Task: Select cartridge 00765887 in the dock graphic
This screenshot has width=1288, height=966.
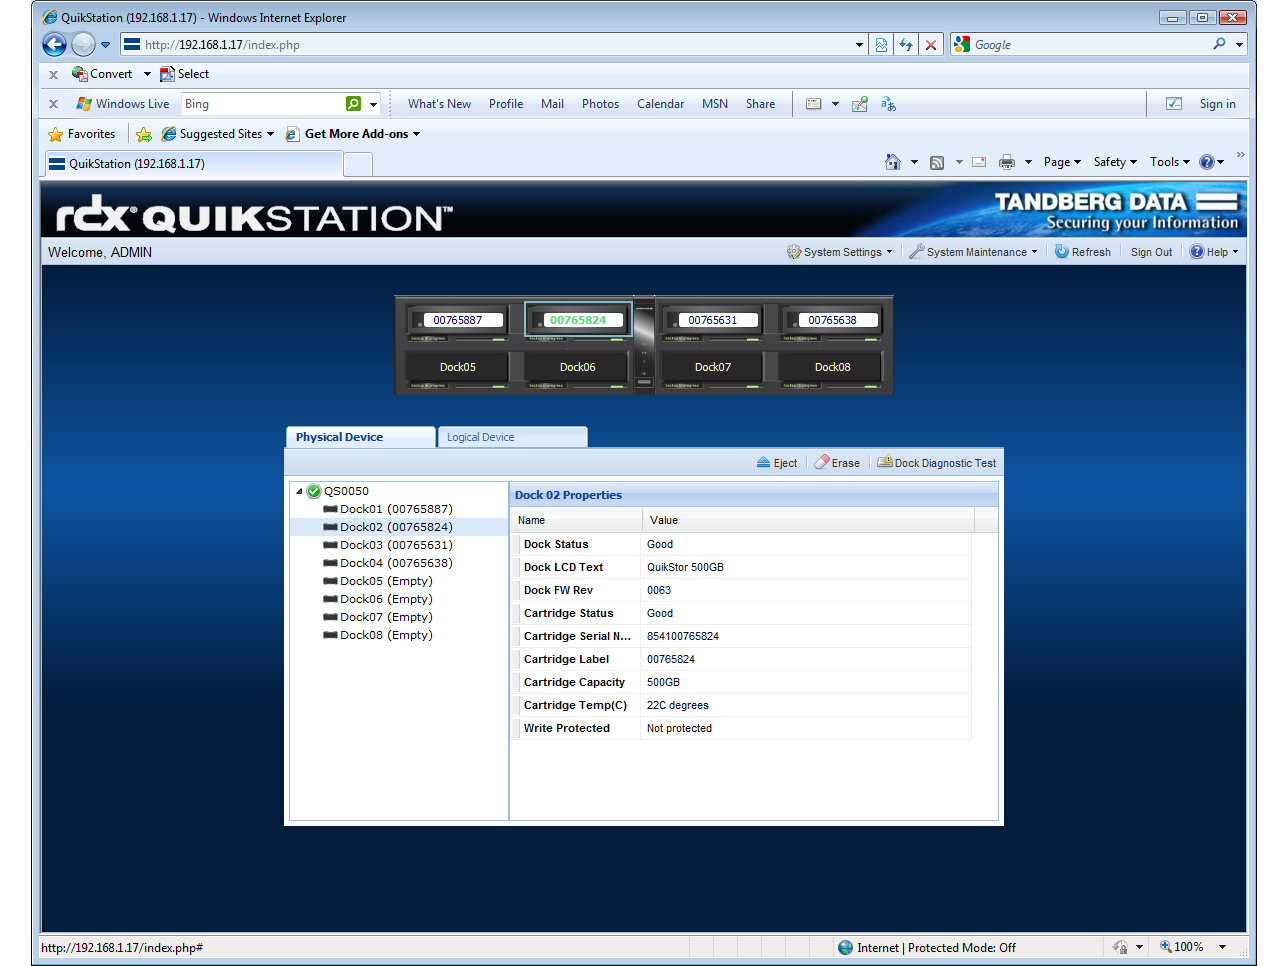Action: tap(458, 320)
